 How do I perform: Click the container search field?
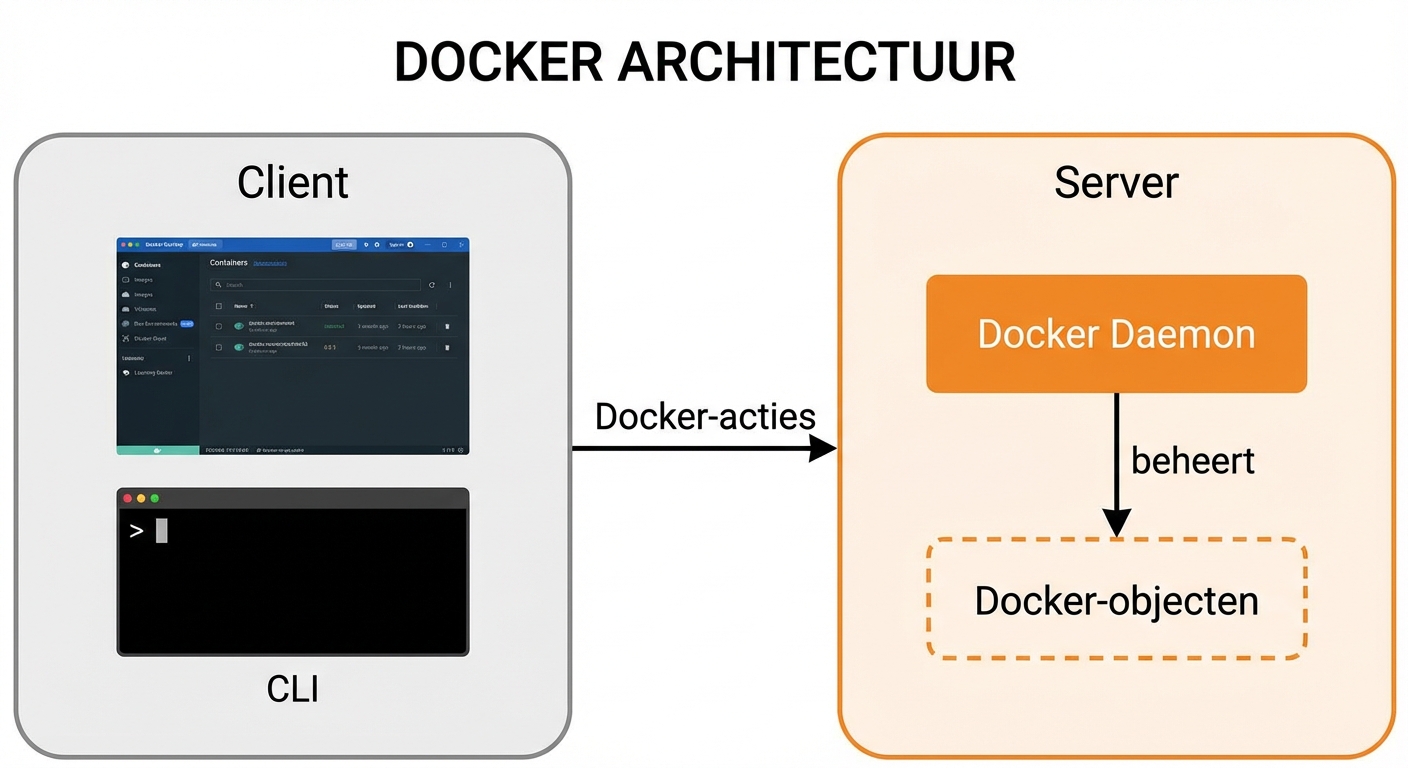[x=315, y=285]
